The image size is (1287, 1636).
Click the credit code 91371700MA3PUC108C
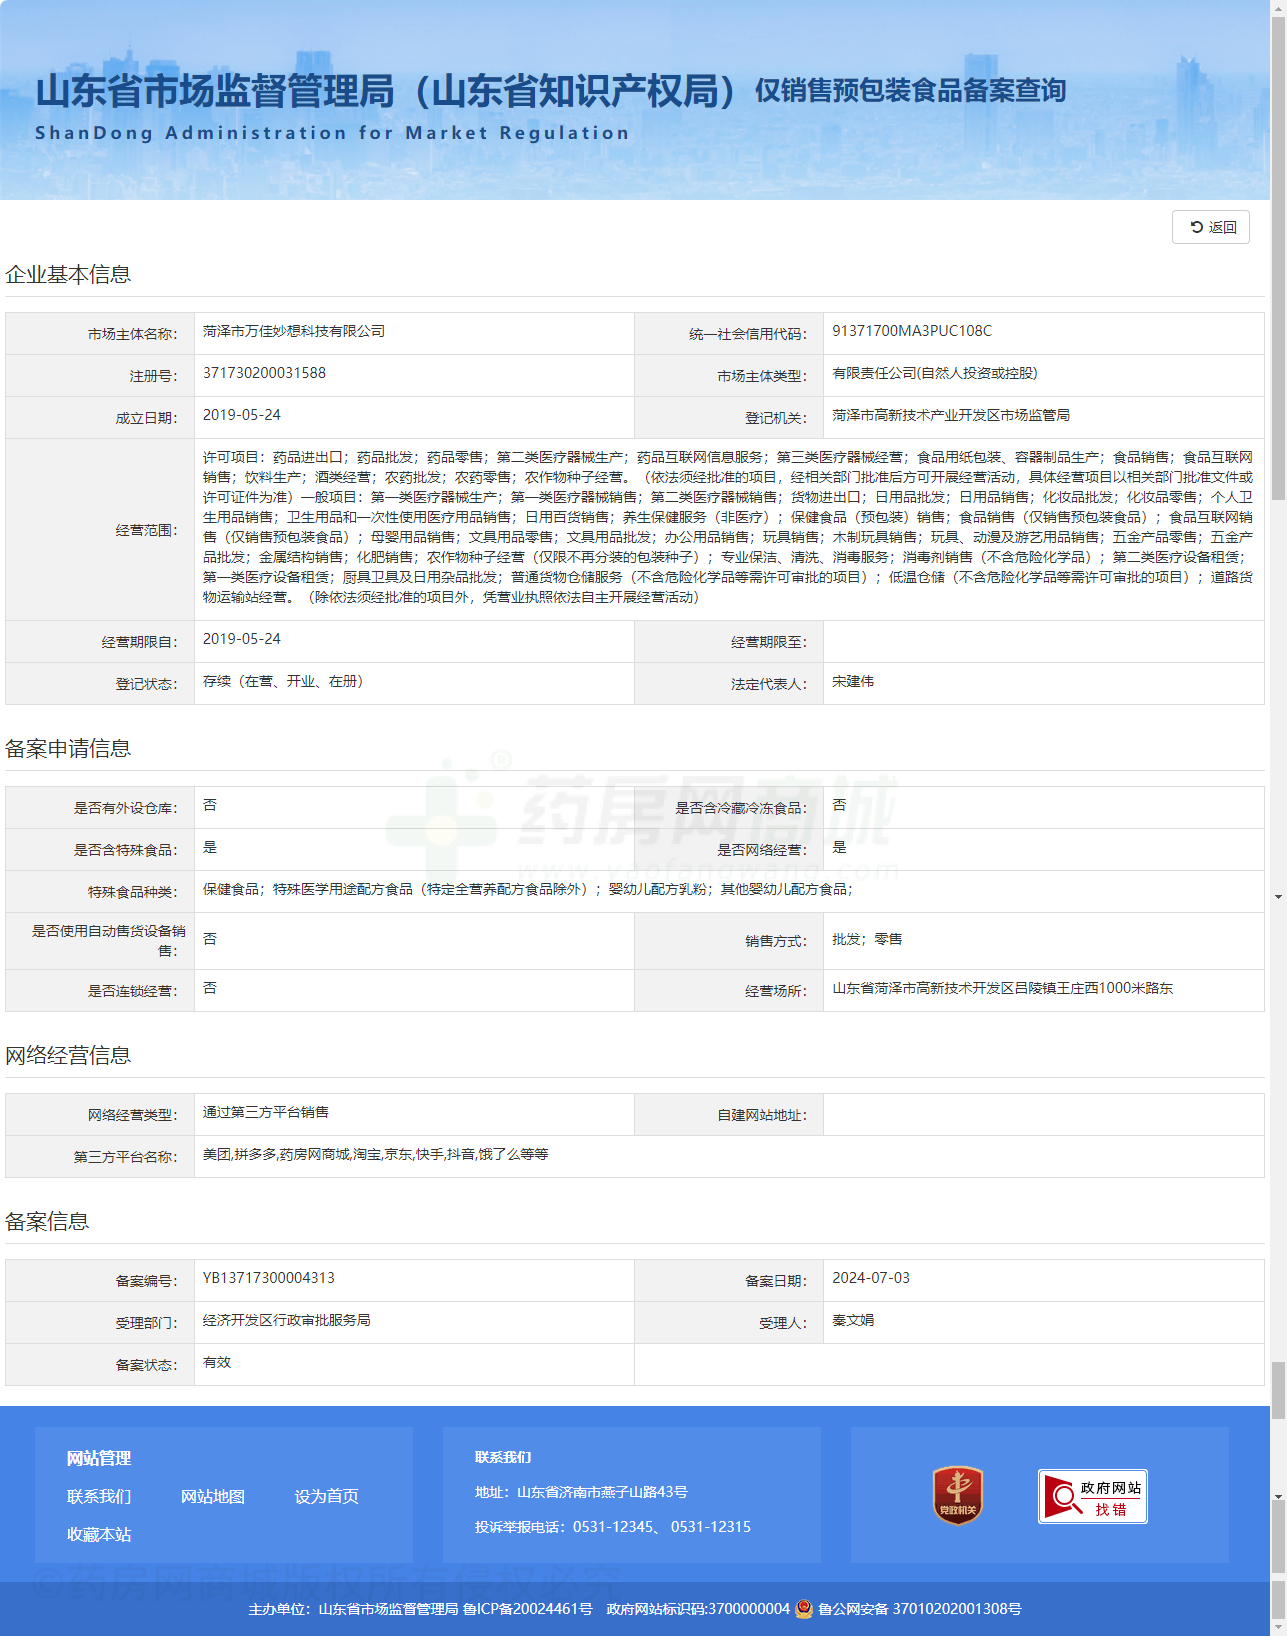pyautogui.click(x=912, y=331)
